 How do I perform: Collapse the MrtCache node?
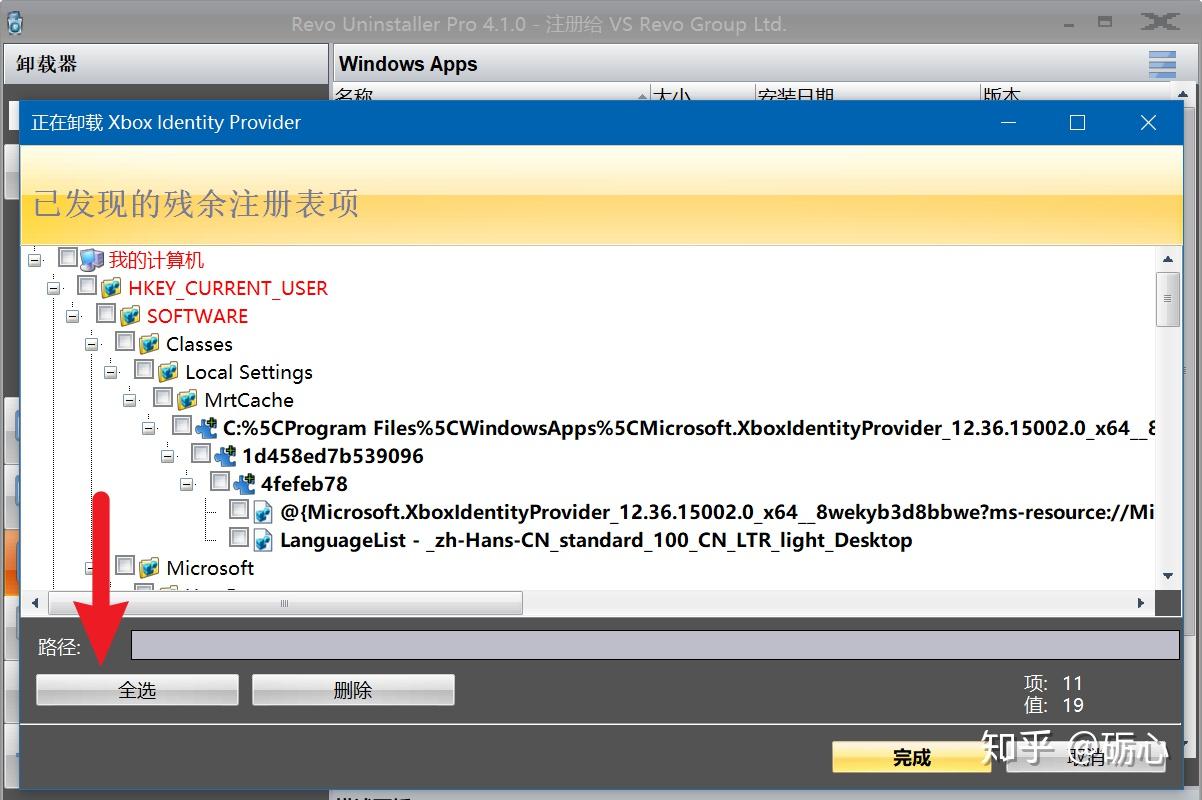(x=130, y=400)
